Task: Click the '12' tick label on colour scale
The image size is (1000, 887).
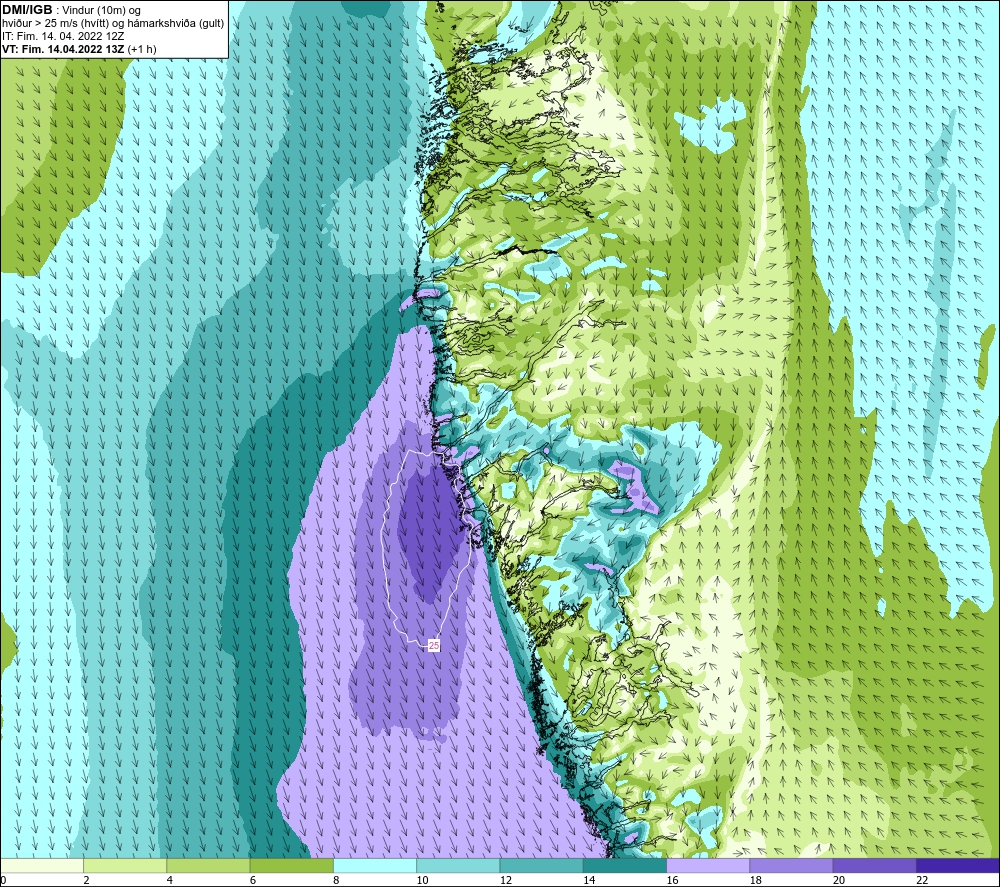Action: coord(506,880)
